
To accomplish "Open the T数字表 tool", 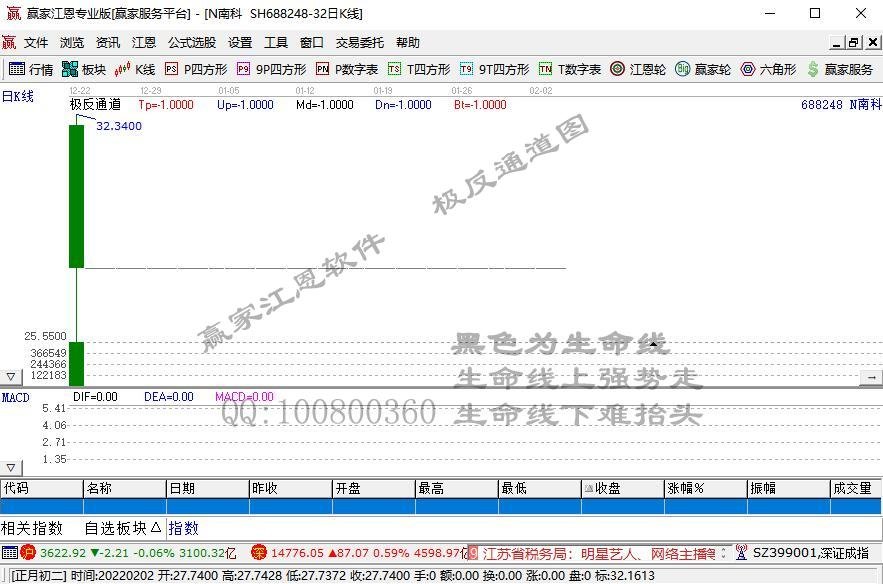I will click(570, 69).
